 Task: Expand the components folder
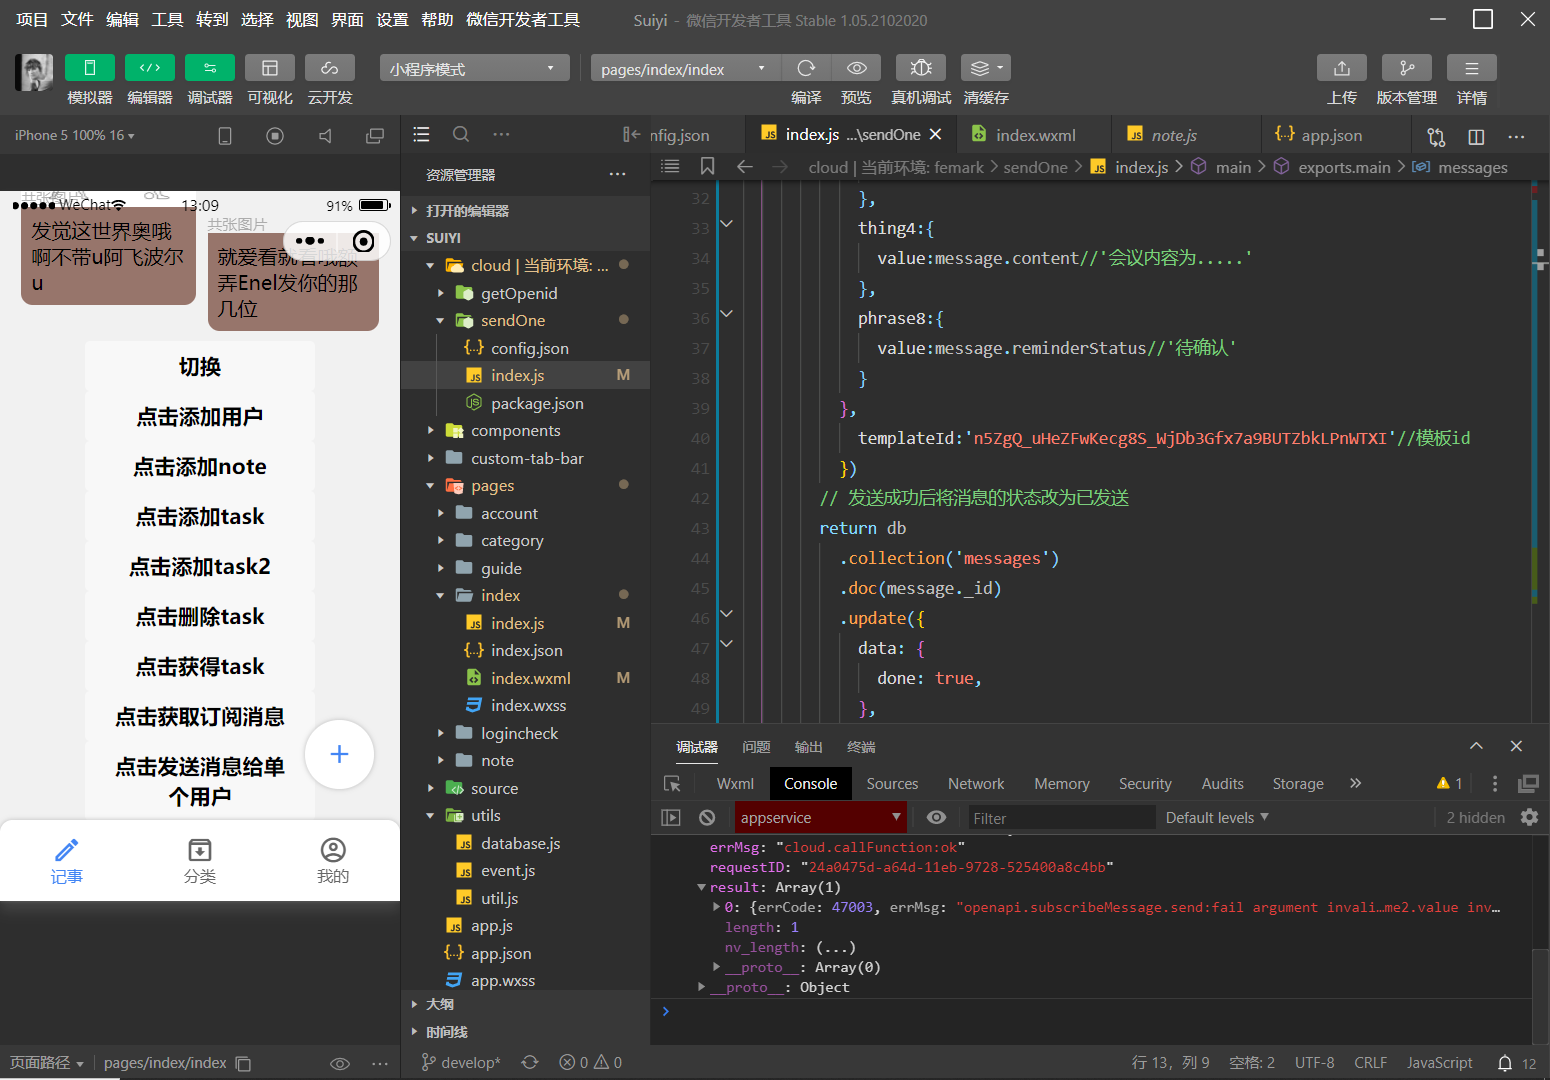click(x=515, y=431)
